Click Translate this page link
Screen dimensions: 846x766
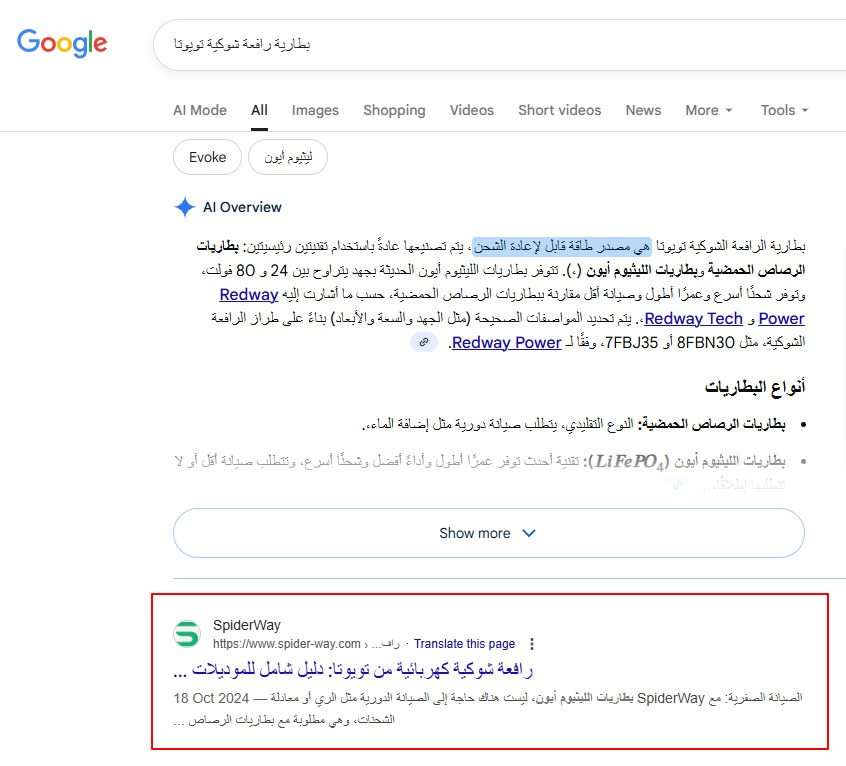(465, 644)
